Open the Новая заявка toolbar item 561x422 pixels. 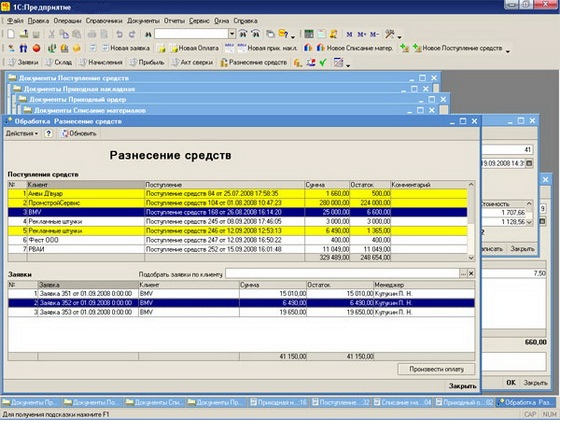(126, 48)
